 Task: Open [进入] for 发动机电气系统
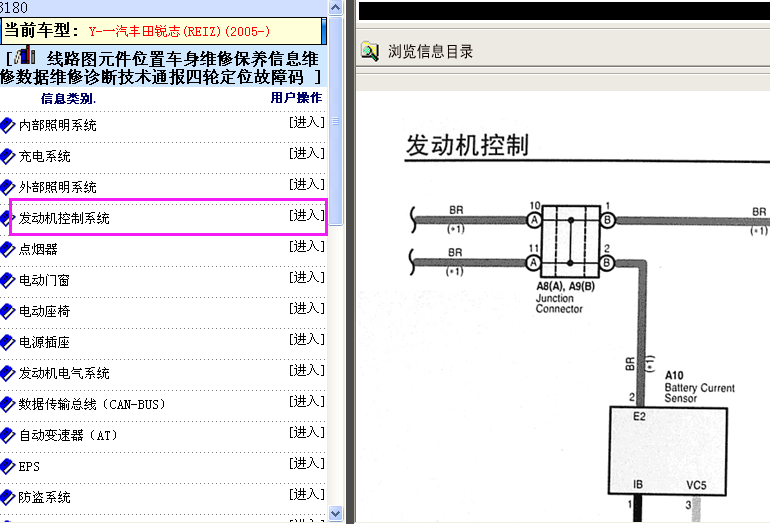pyautogui.click(x=307, y=370)
